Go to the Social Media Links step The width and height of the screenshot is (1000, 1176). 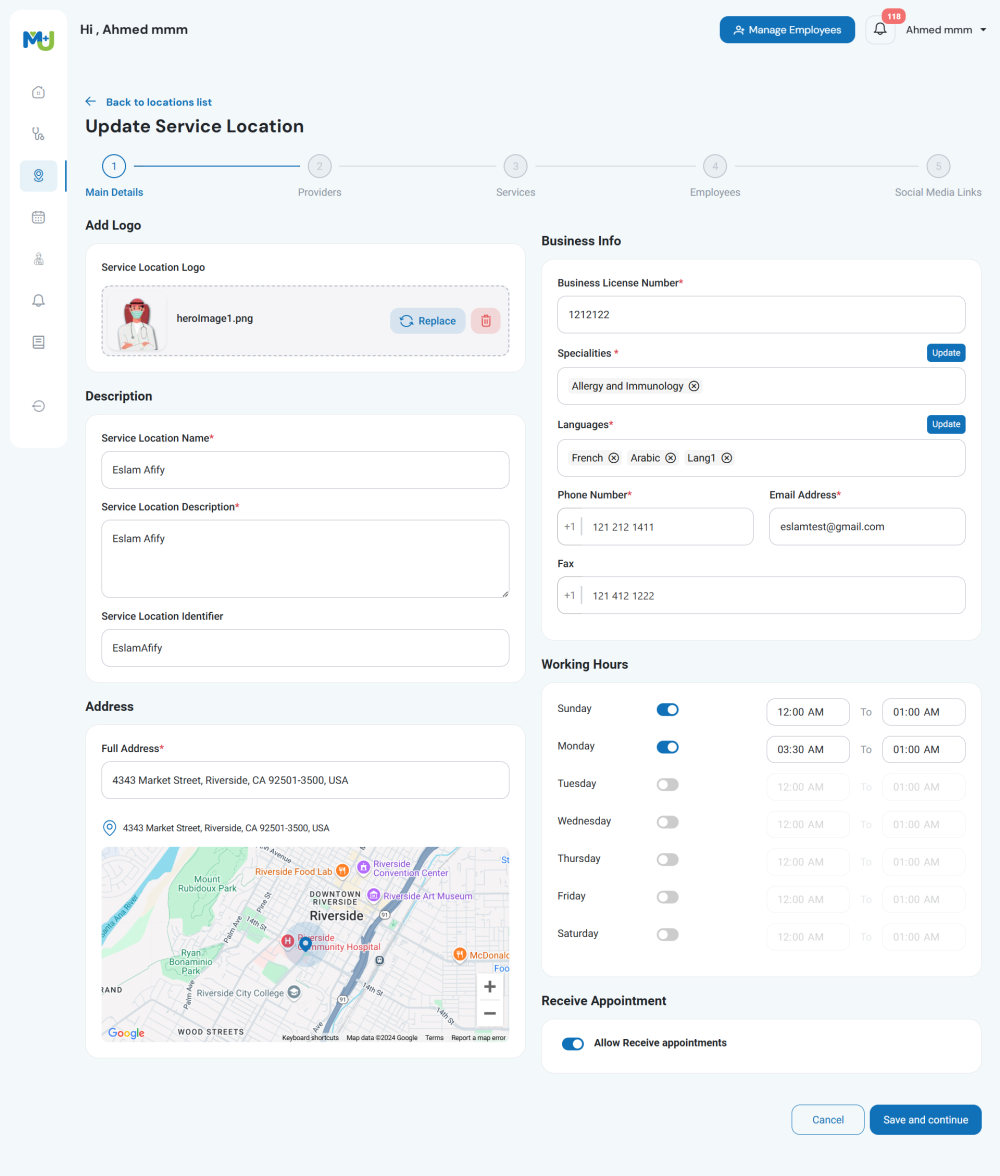[x=938, y=166]
